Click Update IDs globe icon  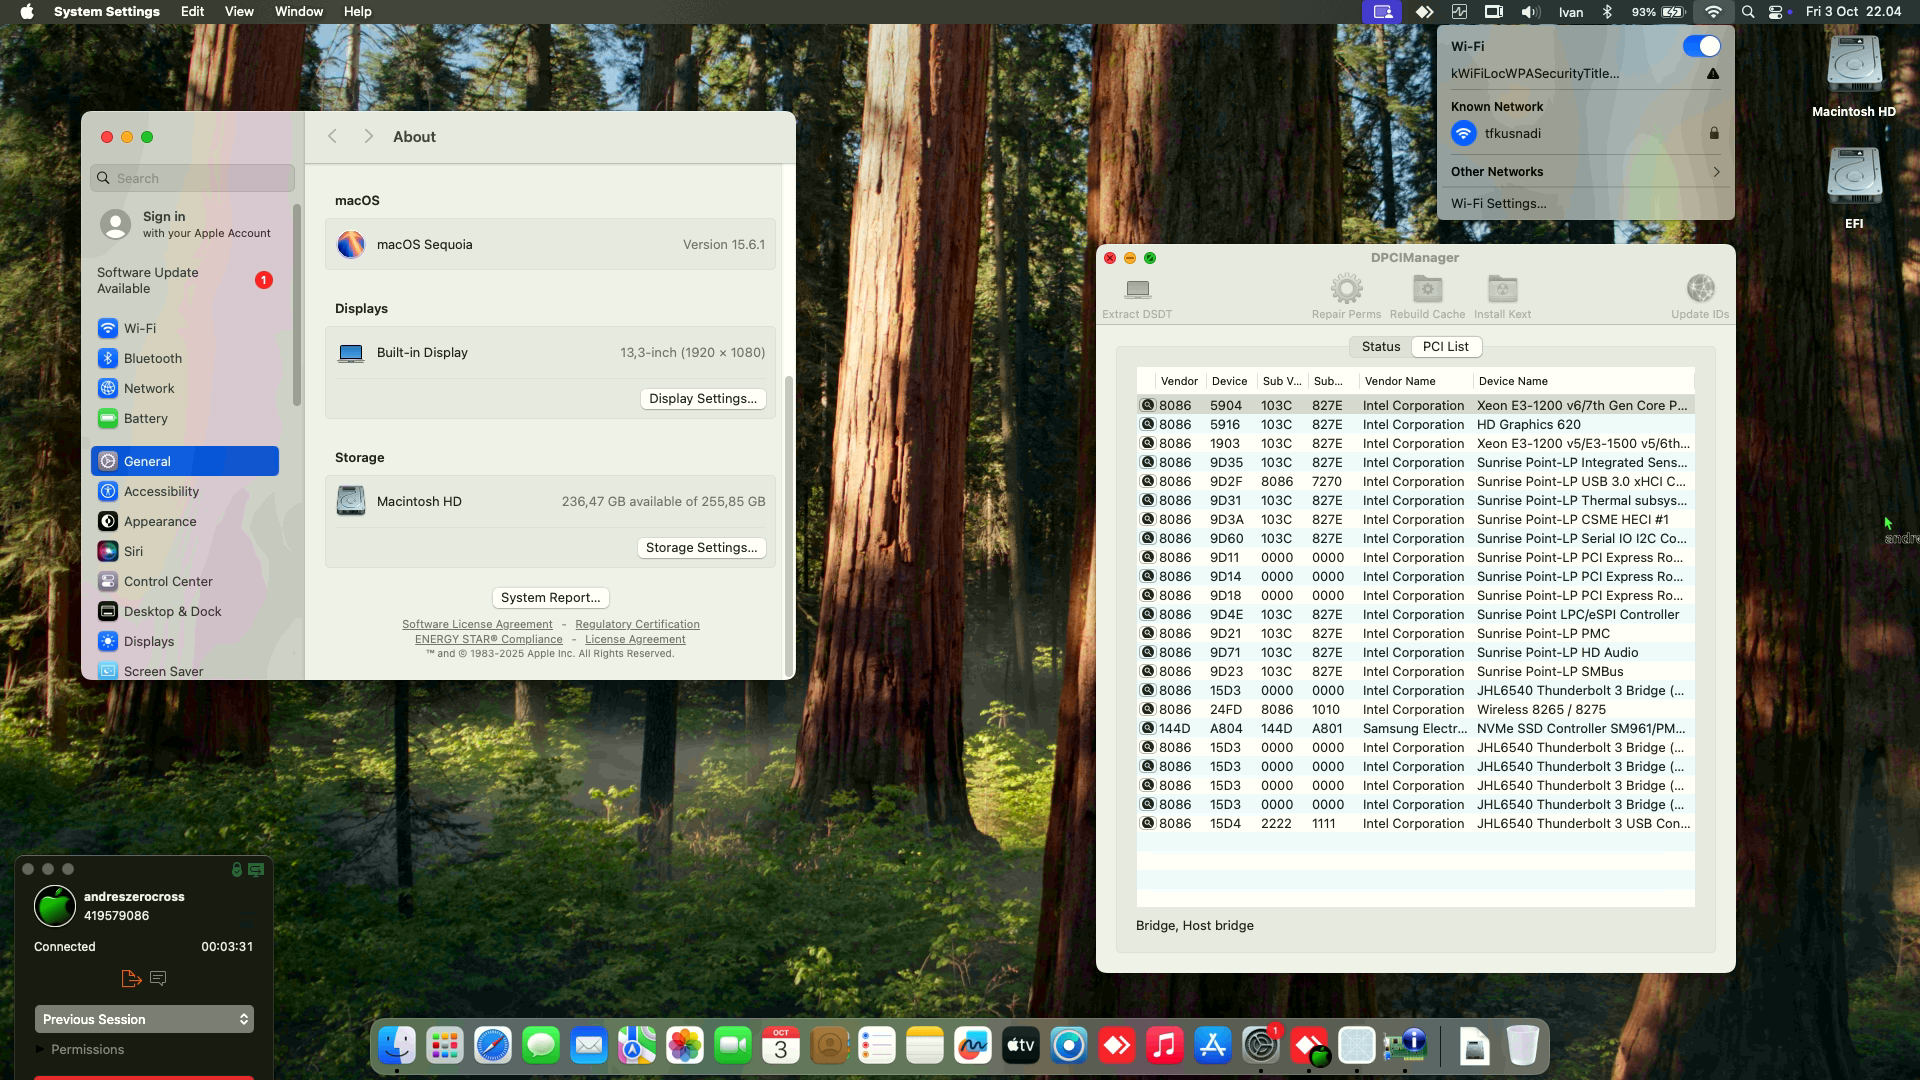pos(1700,289)
